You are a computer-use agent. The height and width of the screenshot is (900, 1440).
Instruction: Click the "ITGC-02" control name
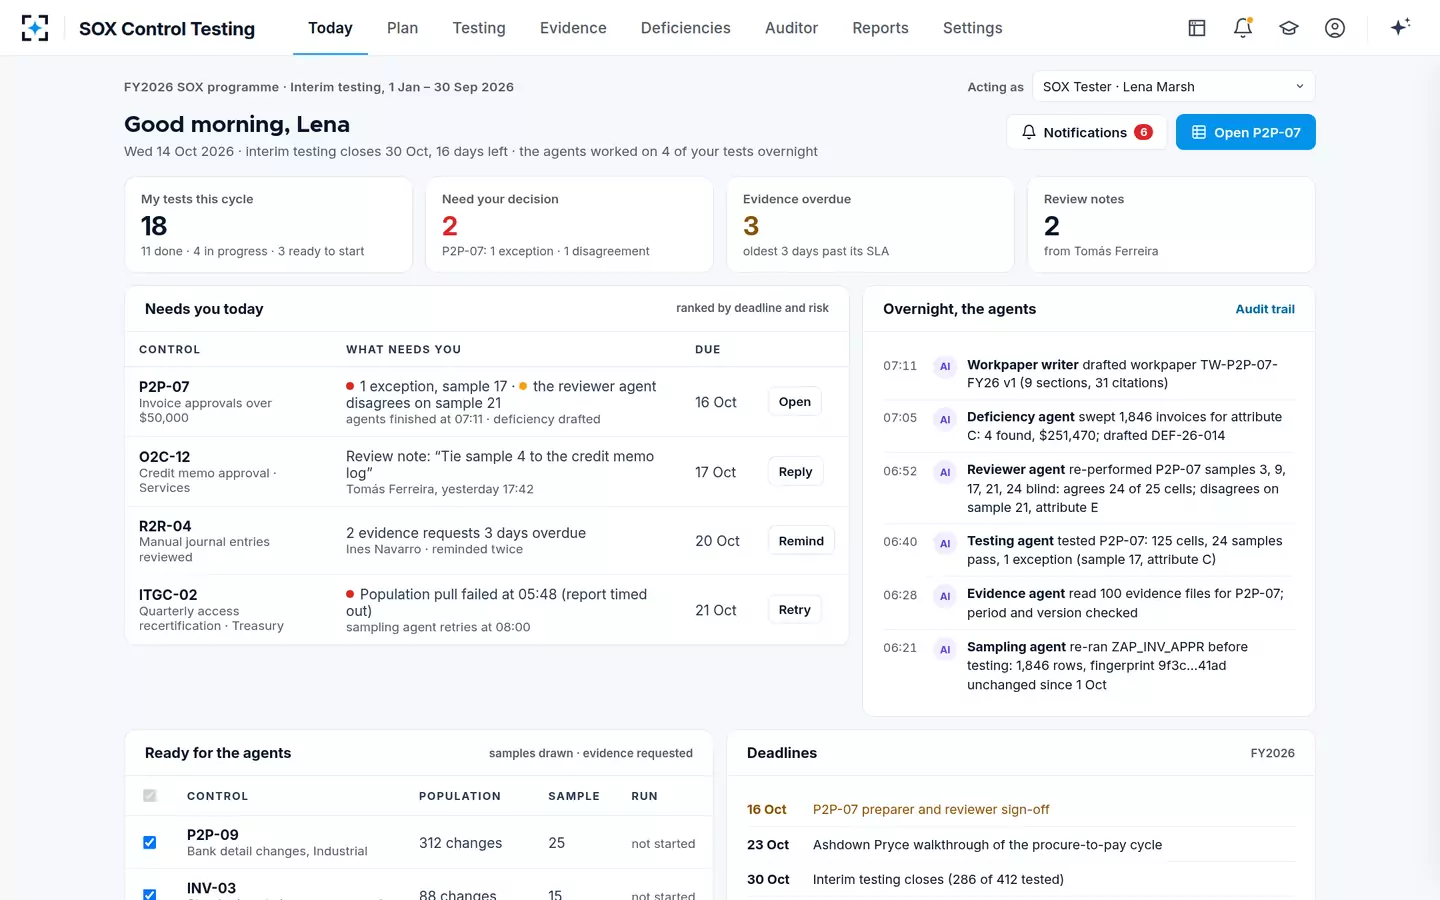168,595
